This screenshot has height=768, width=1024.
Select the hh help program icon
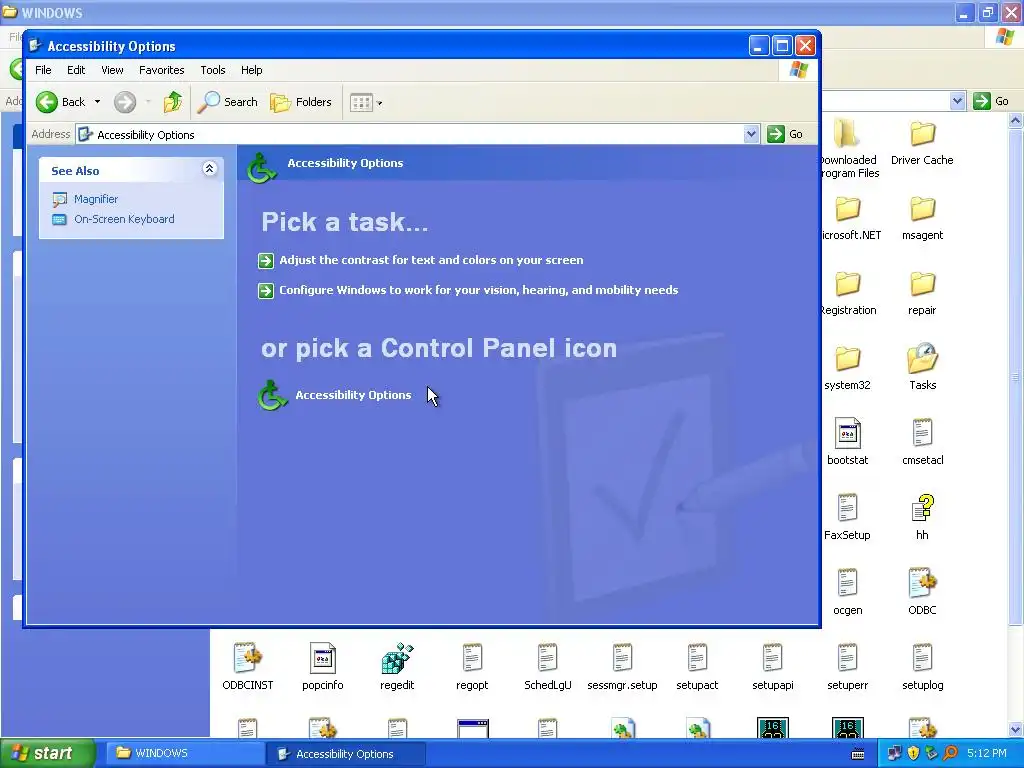[x=922, y=518]
